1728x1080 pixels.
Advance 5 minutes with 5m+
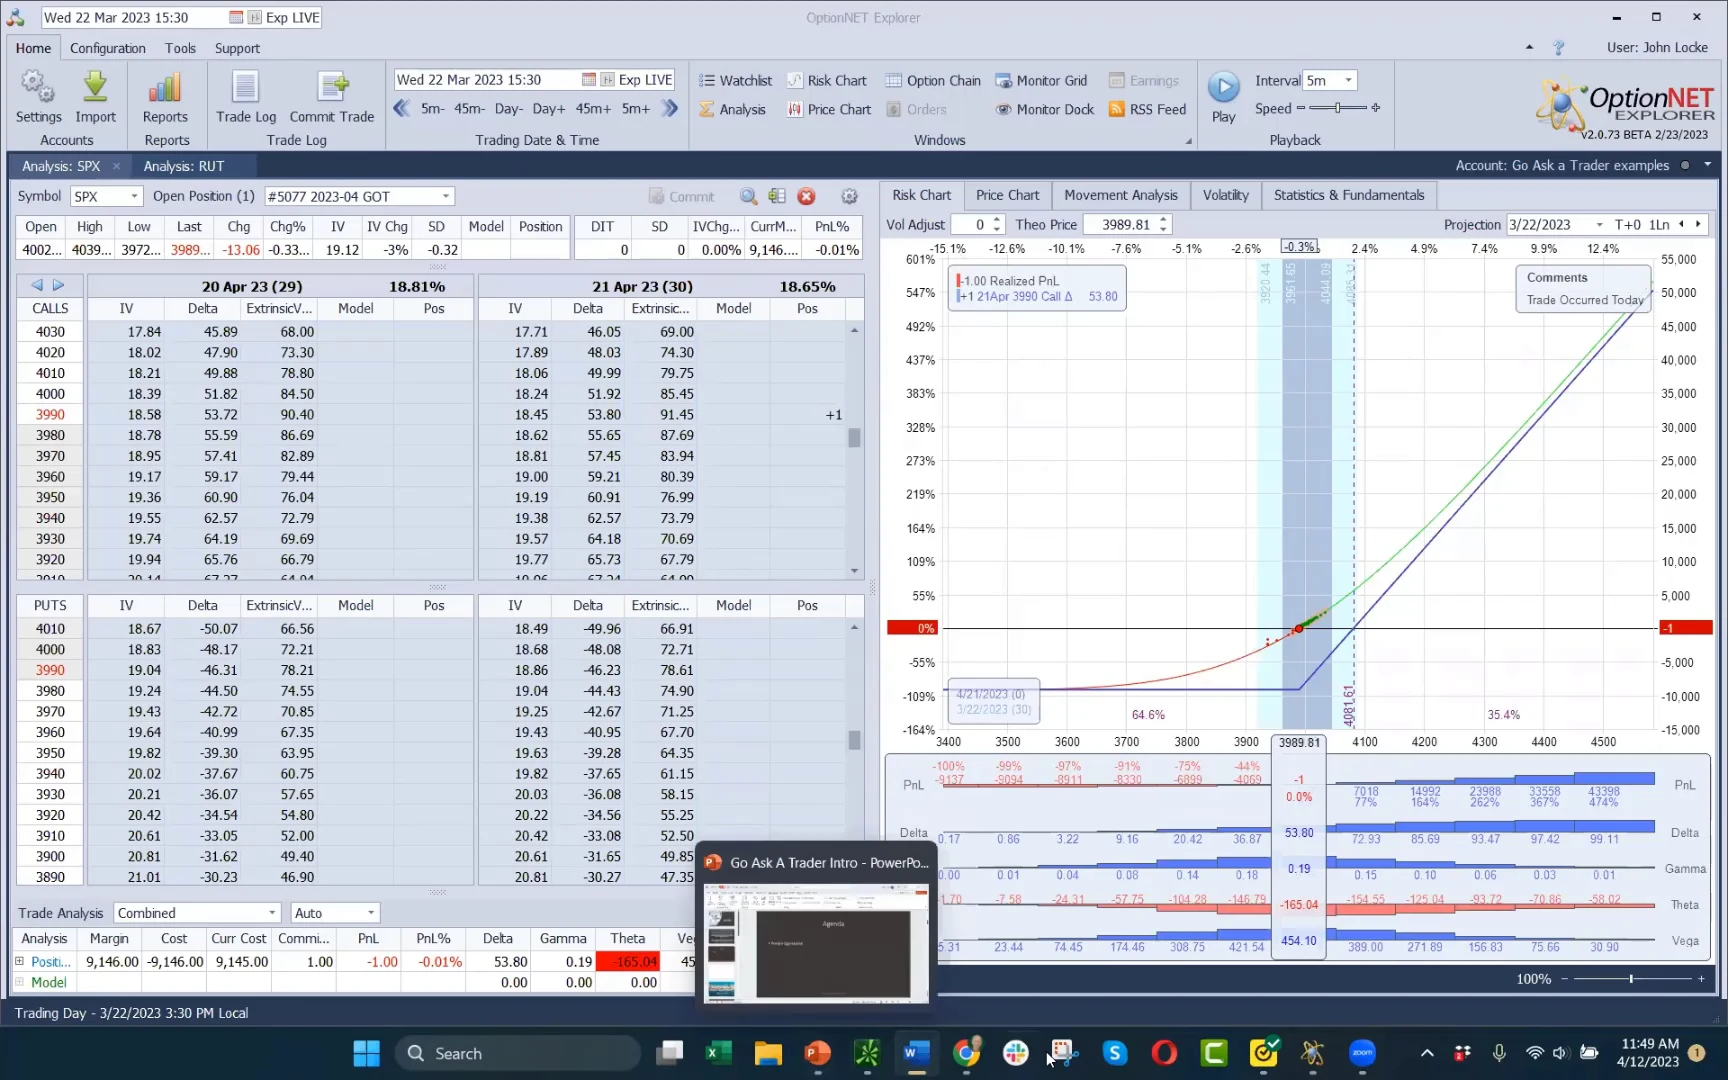pos(636,108)
